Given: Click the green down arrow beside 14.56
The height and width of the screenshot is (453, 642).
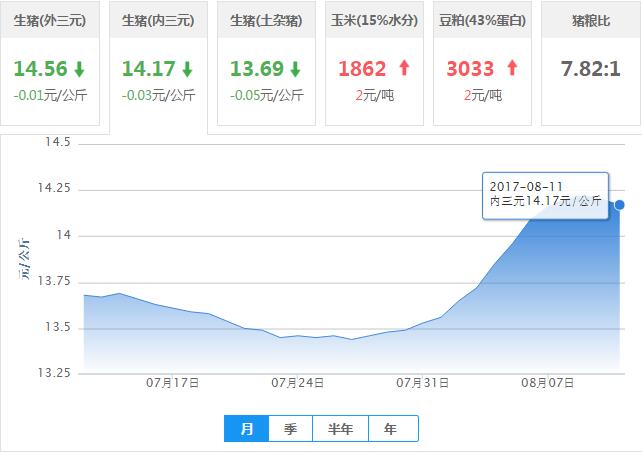Looking at the screenshot, I should pyautogui.click(x=79, y=69).
